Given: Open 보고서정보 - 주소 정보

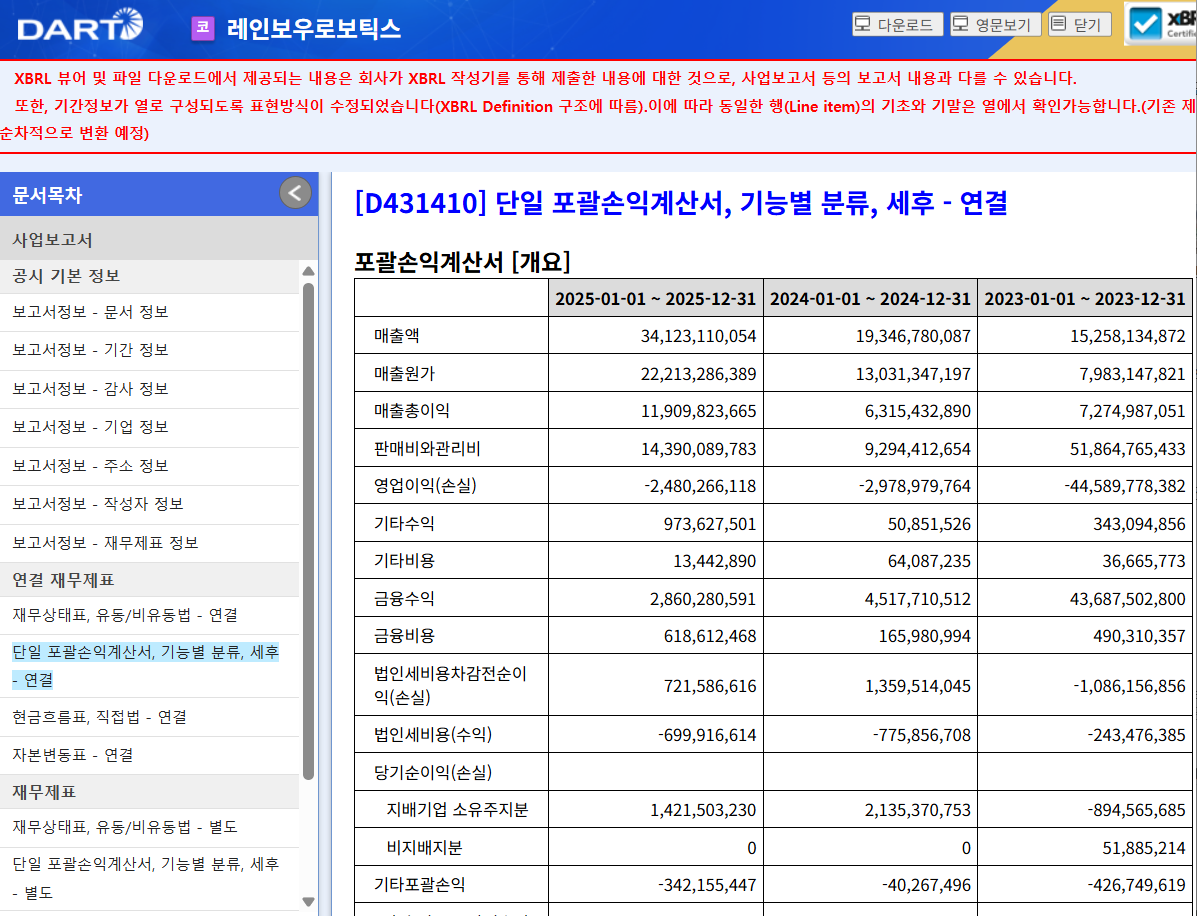Looking at the screenshot, I should click(90, 466).
